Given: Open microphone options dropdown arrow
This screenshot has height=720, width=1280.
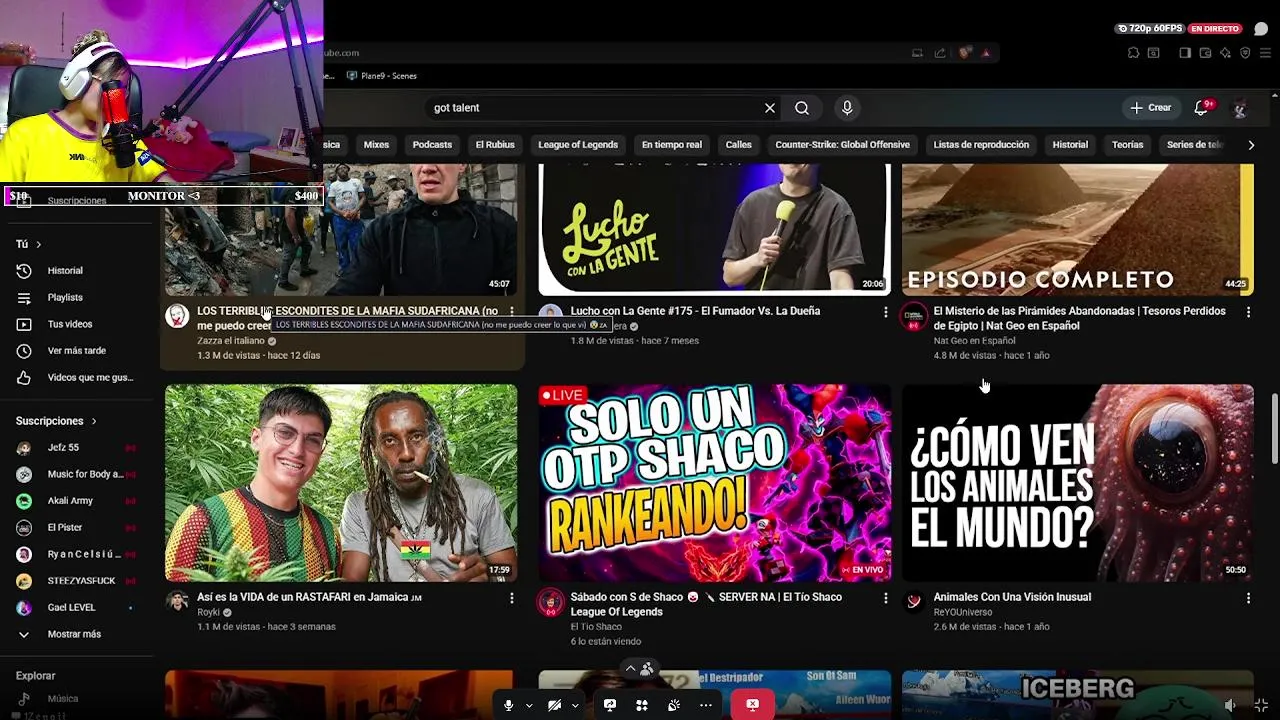Looking at the screenshot, I should (529, 706).
